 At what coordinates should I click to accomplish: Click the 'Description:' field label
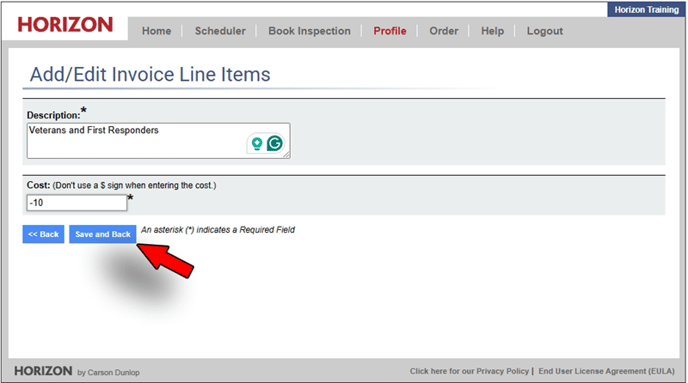[x=54, y=115]
